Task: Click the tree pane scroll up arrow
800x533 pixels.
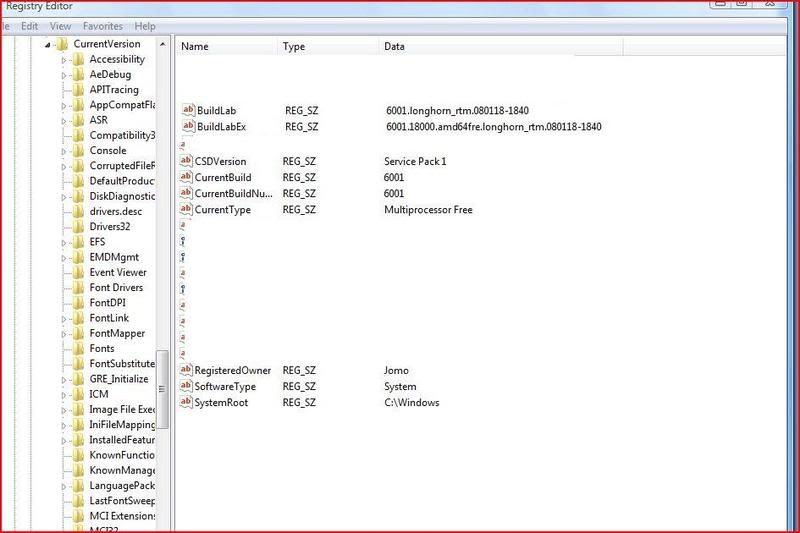Action: pyautogui.click(x=162, y=44)
